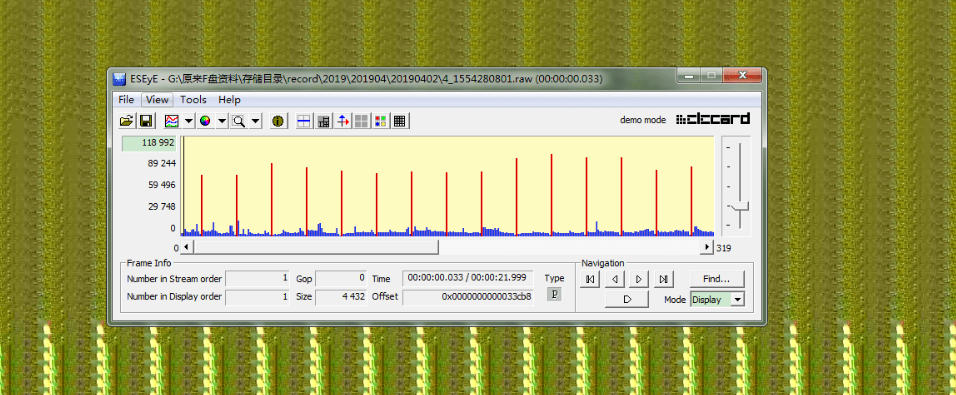Open a file with the folder icon

click(x=126, y=121)
